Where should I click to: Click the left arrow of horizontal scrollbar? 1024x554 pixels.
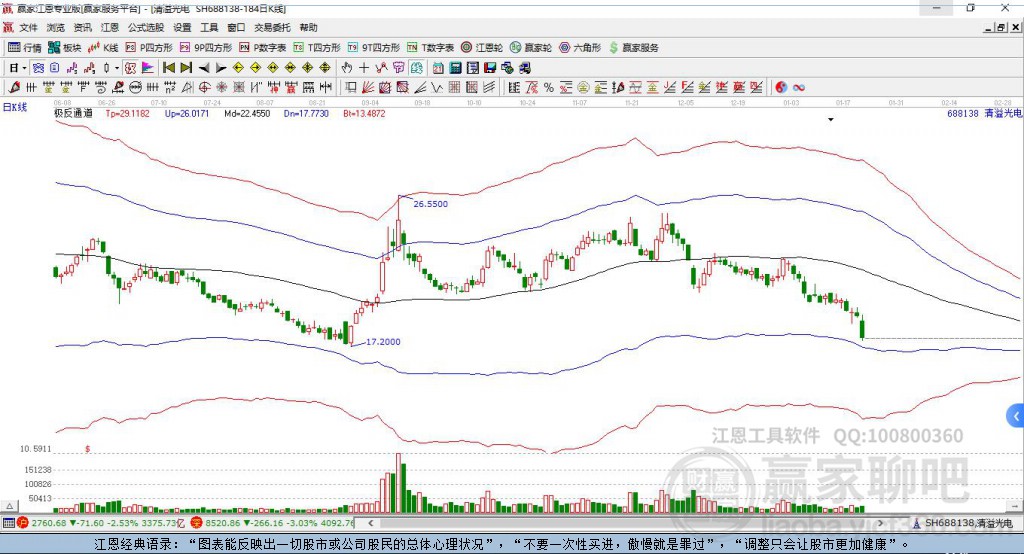pyautogui.click(x=370, y=523)
